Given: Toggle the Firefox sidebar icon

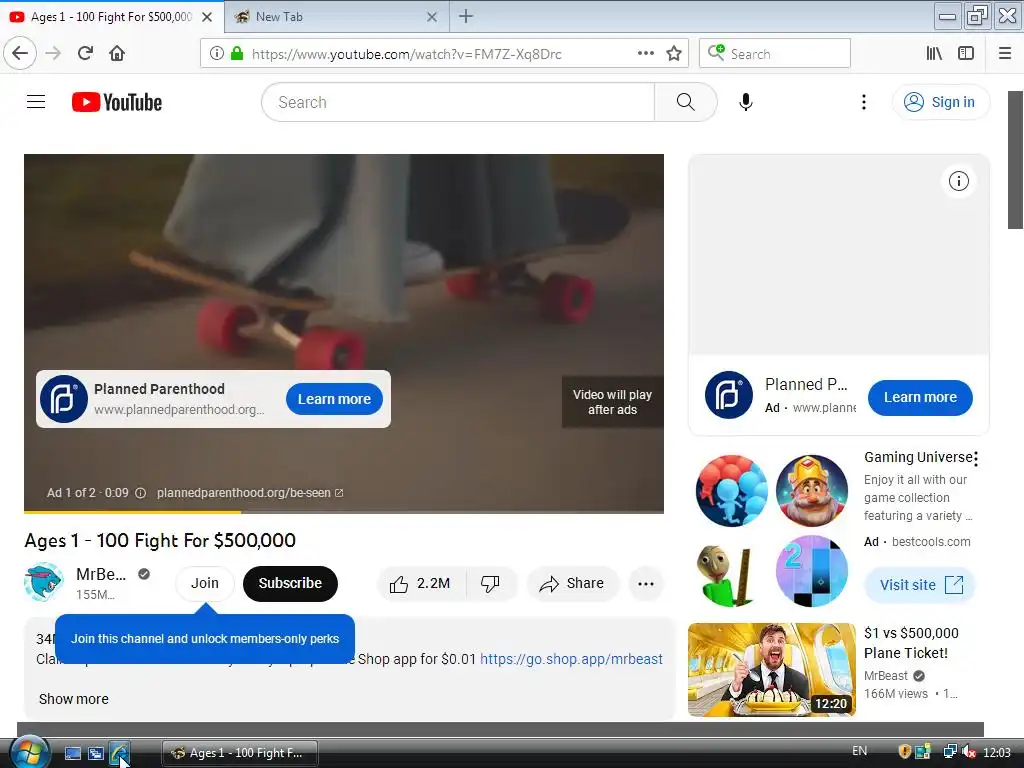Looking at the screenshot, I should [x=966, y=54].
